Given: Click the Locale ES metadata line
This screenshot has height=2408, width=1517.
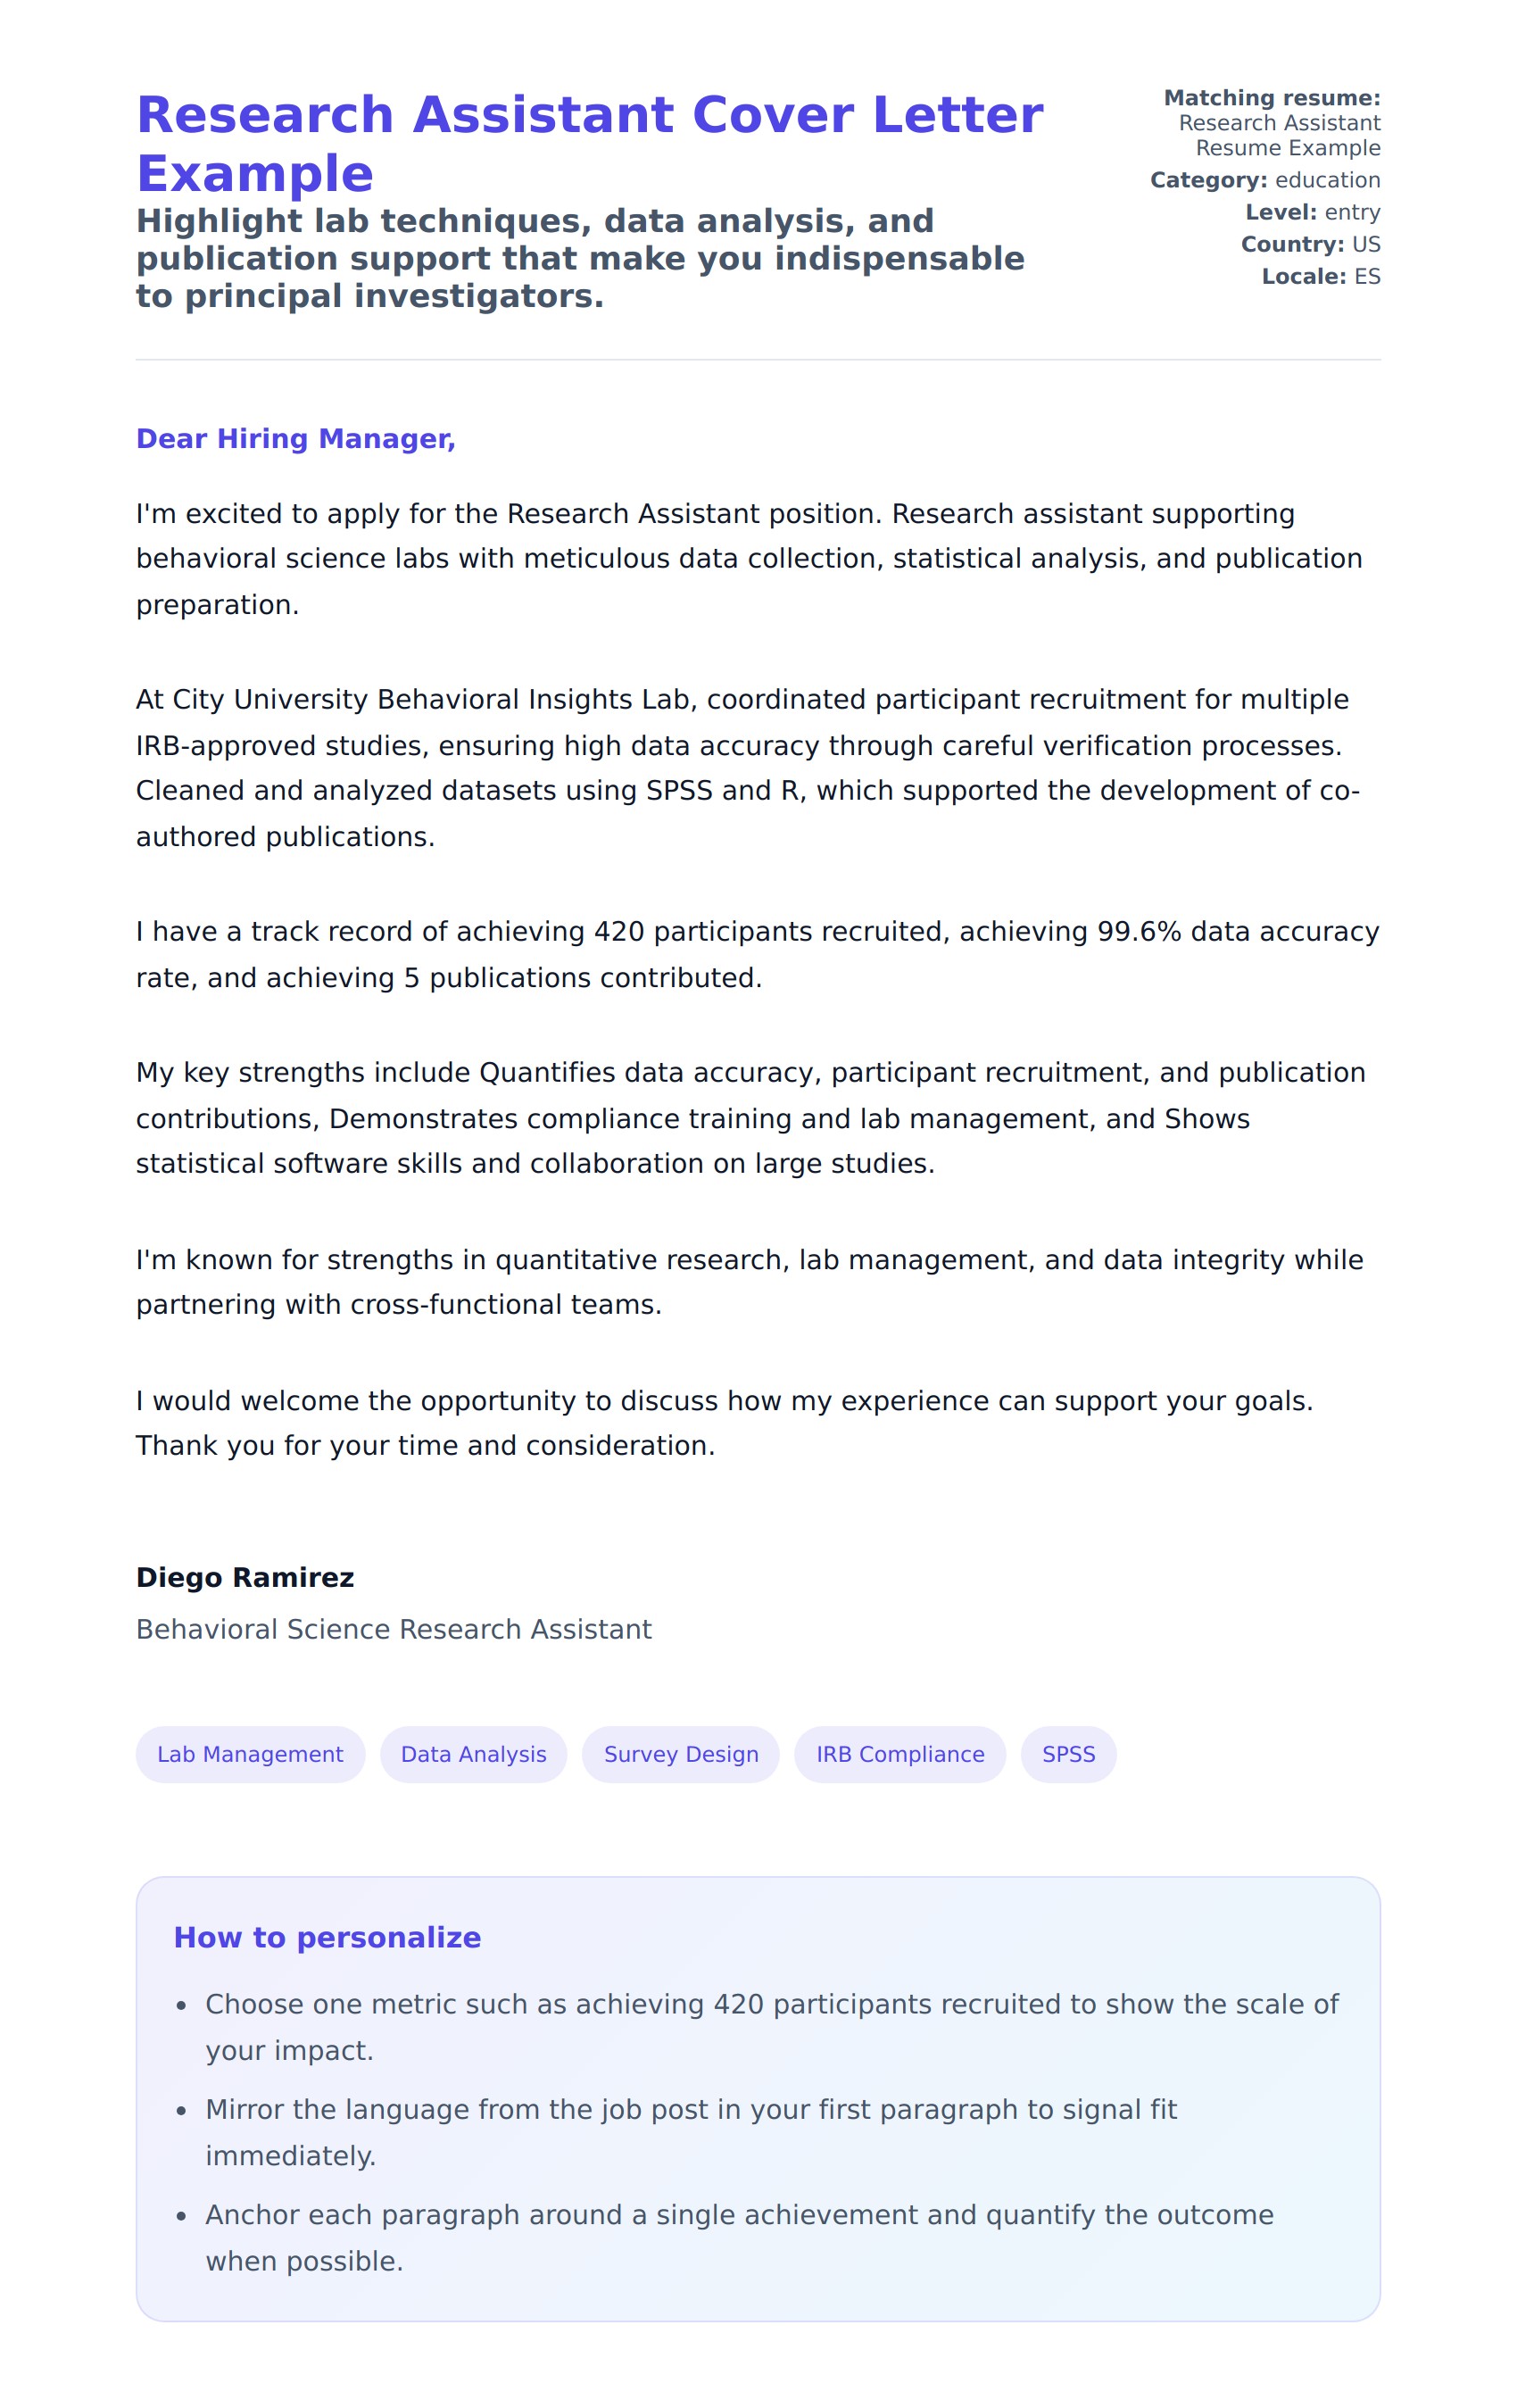Looking at the screenshot, I should pyautogui.click(x=1320, y=276).
